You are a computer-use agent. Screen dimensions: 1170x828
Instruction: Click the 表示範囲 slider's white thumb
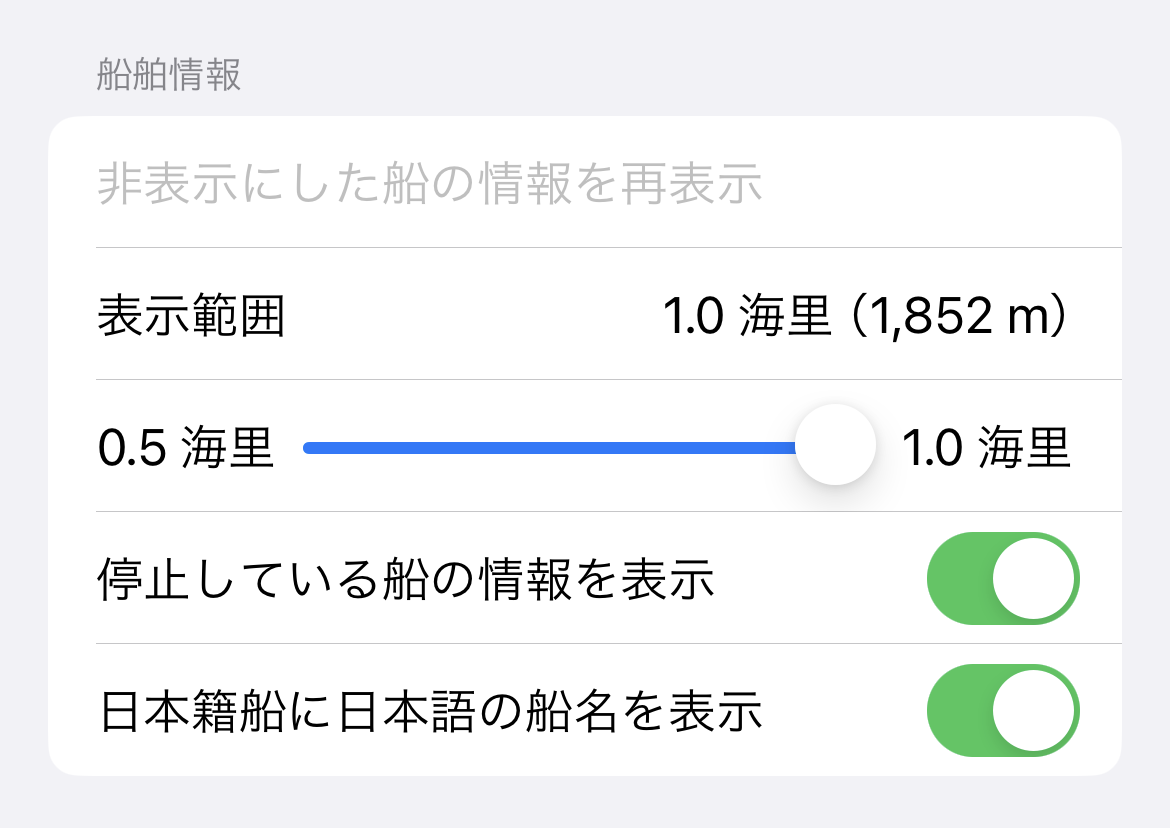[835, 446]
